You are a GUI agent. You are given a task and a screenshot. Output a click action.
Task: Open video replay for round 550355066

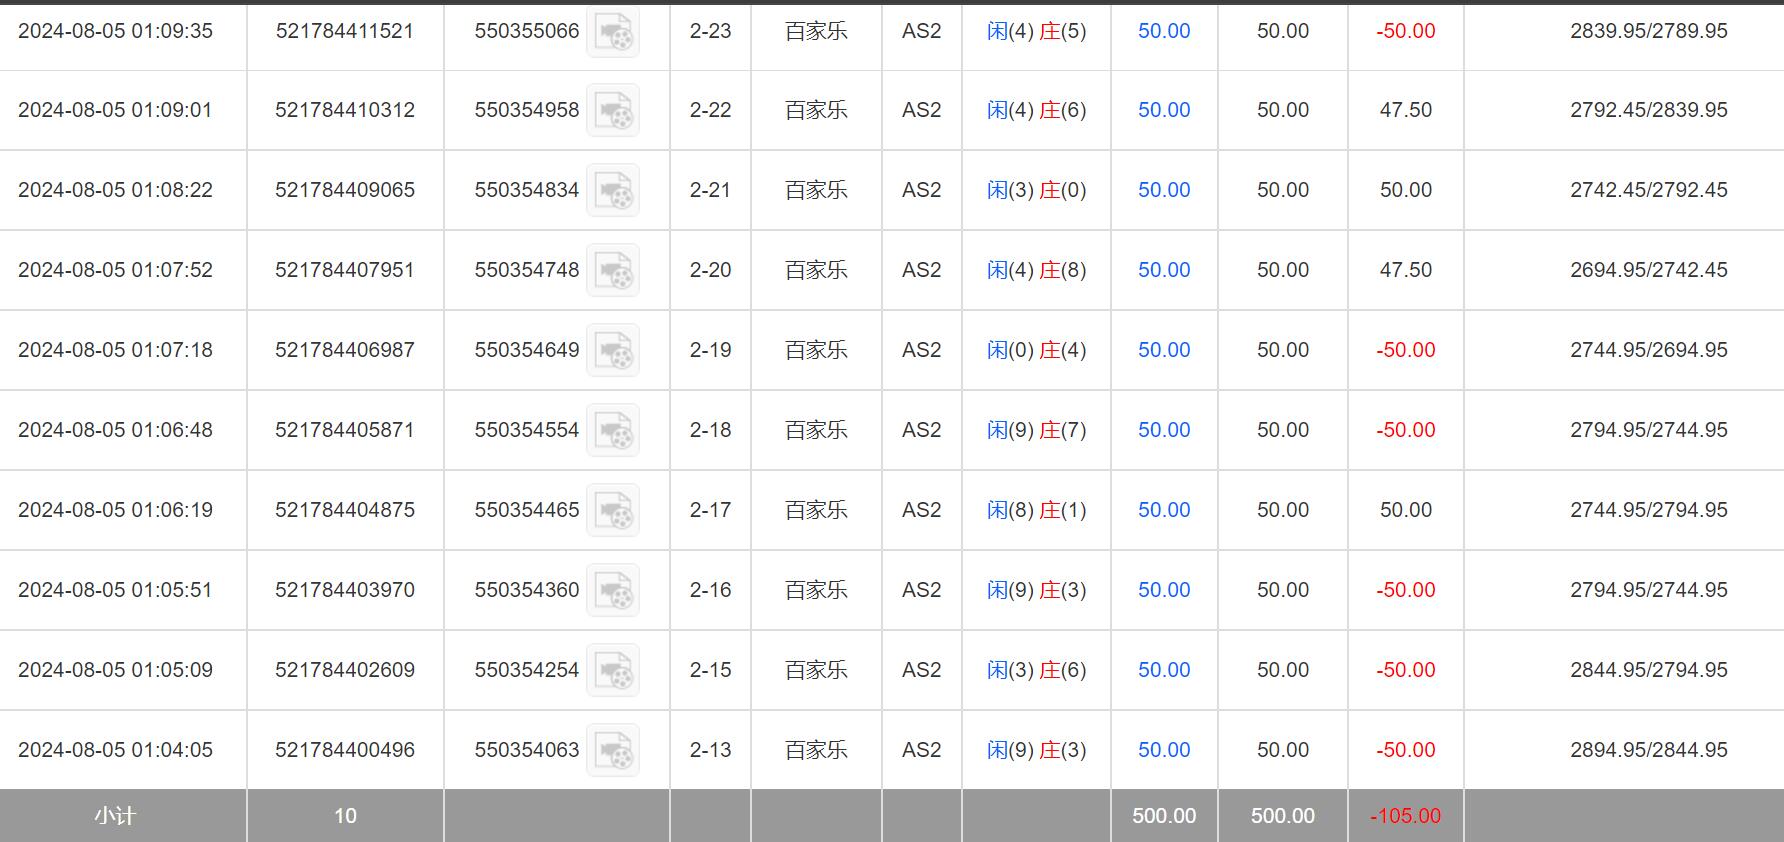click(x=612, y=32)
